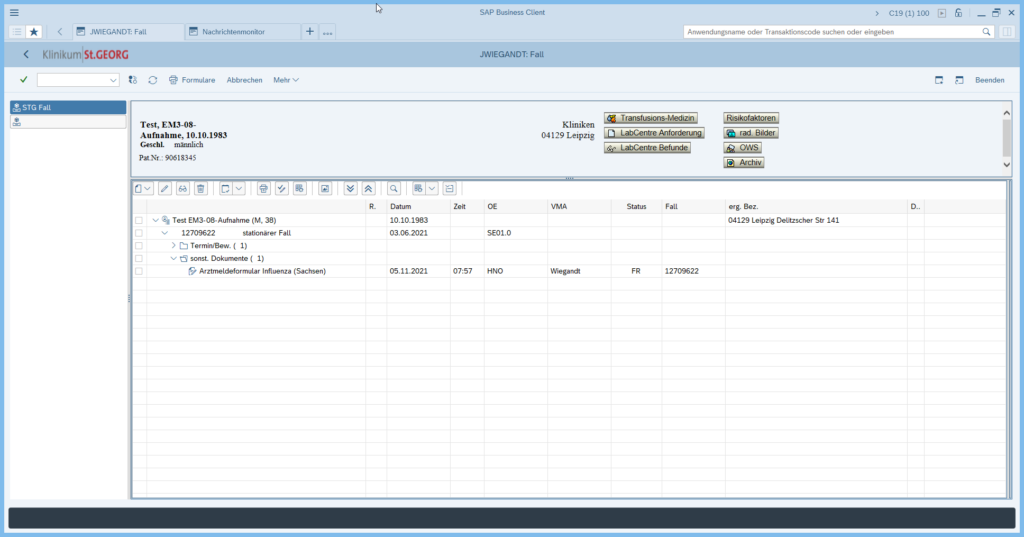Open the Mehr dropdown menu
1024x537 pixels.
pyautogui.click(x=285, y=80)
